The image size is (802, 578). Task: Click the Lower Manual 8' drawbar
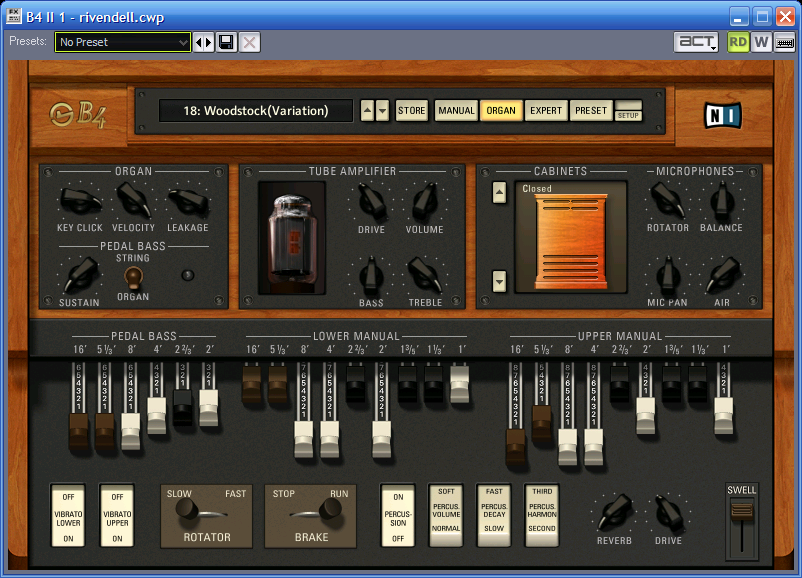tap(303, 439)
